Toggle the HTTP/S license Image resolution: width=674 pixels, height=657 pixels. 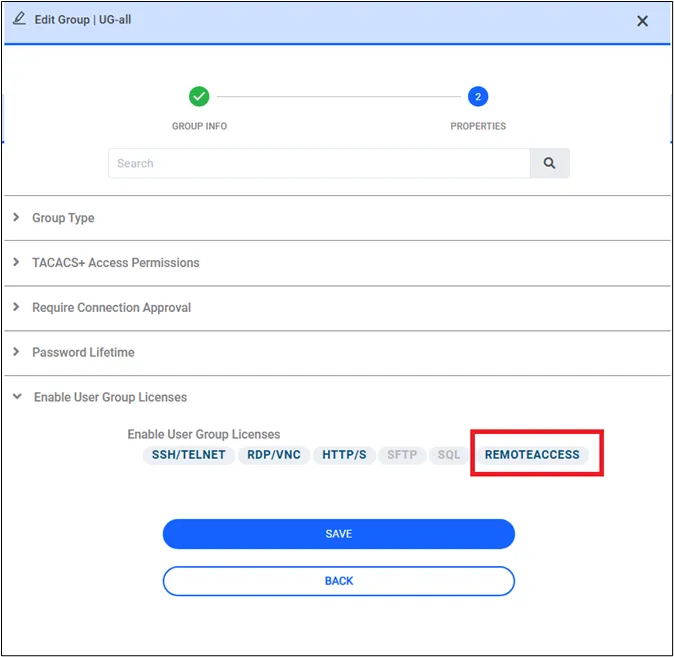click(x=344, y=454)
